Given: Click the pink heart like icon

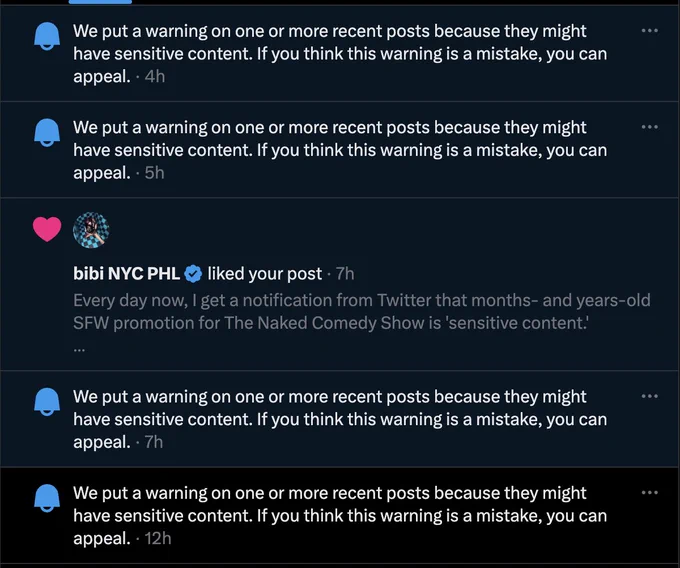Looking at the screenshot, I should (x=47, y=229).
